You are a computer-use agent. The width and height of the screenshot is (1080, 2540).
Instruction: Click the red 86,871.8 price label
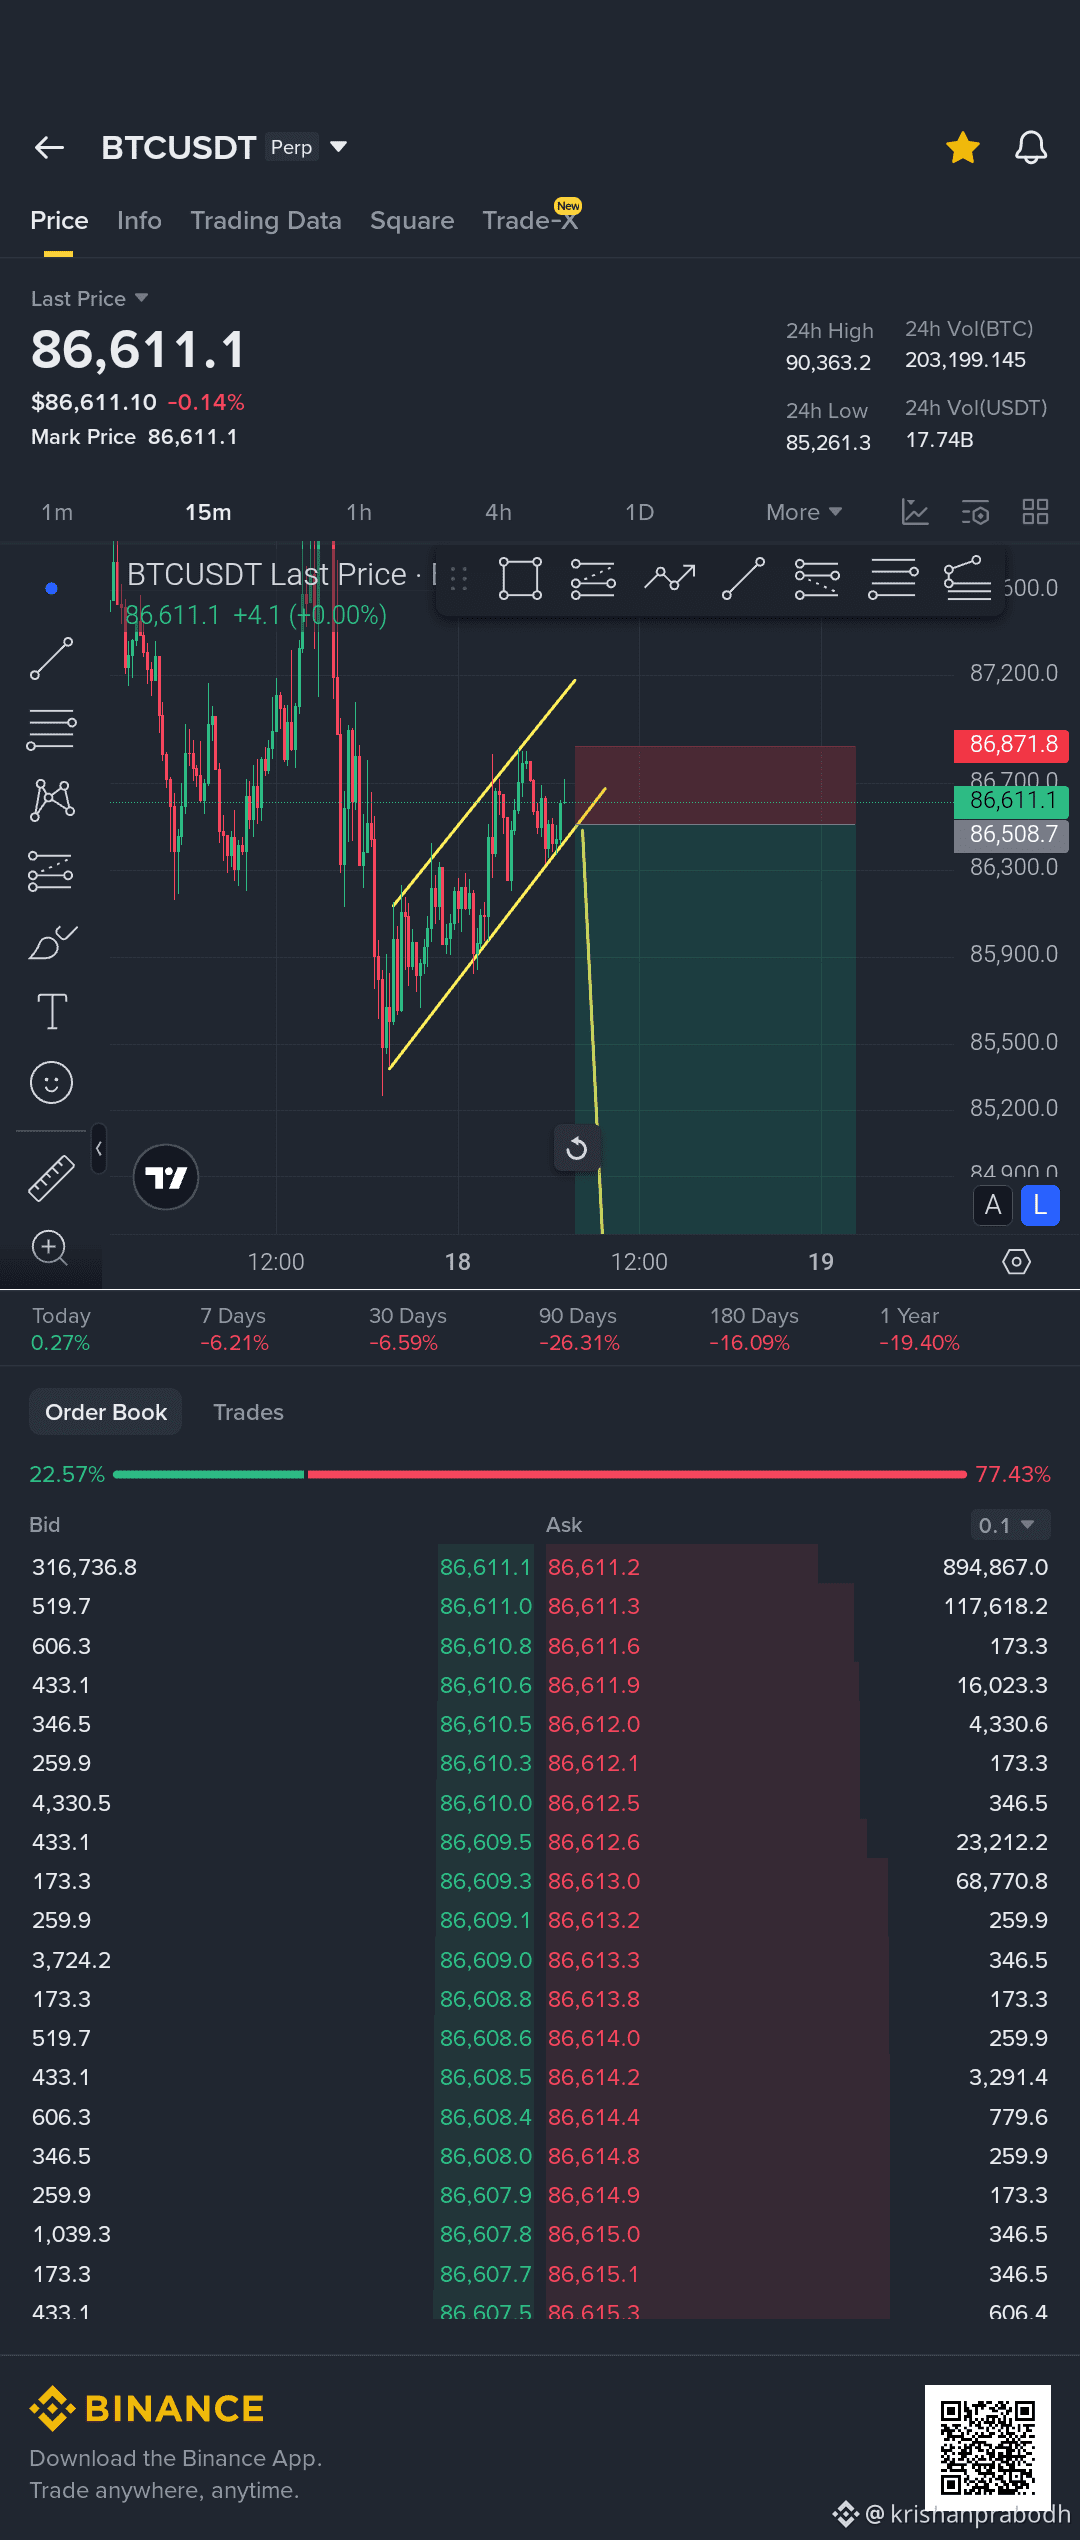[x=1012, y=744]
